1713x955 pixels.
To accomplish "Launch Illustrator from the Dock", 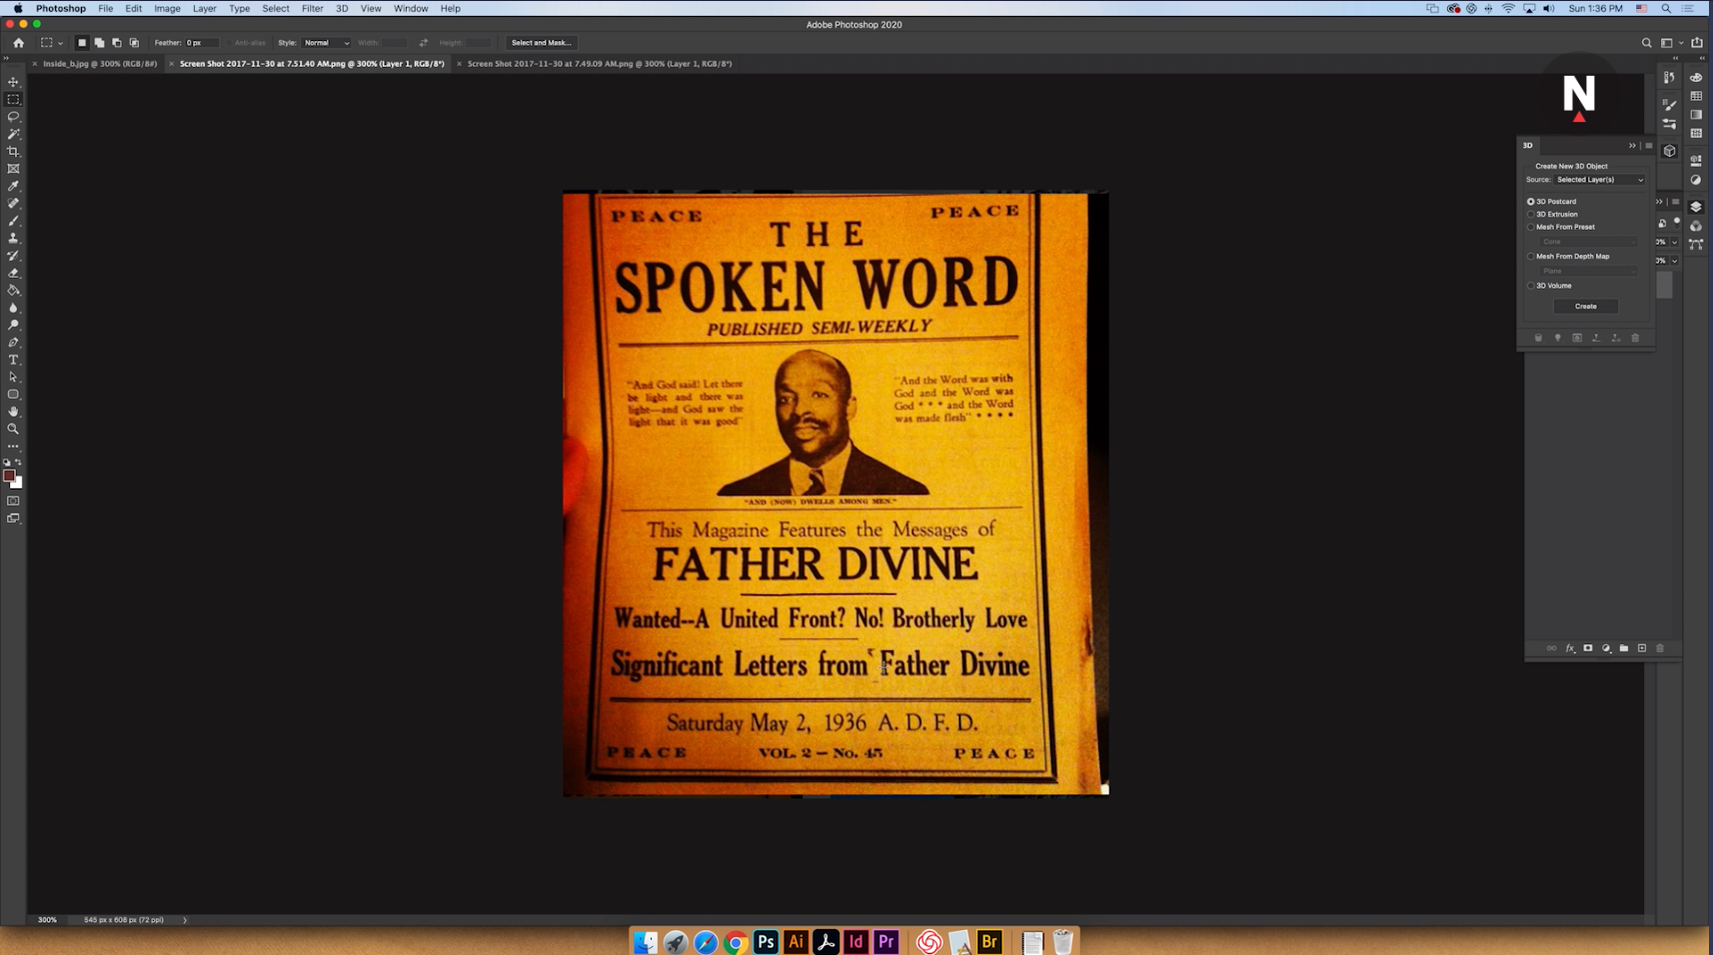I will pyautogui.click(x=796, y=942).
